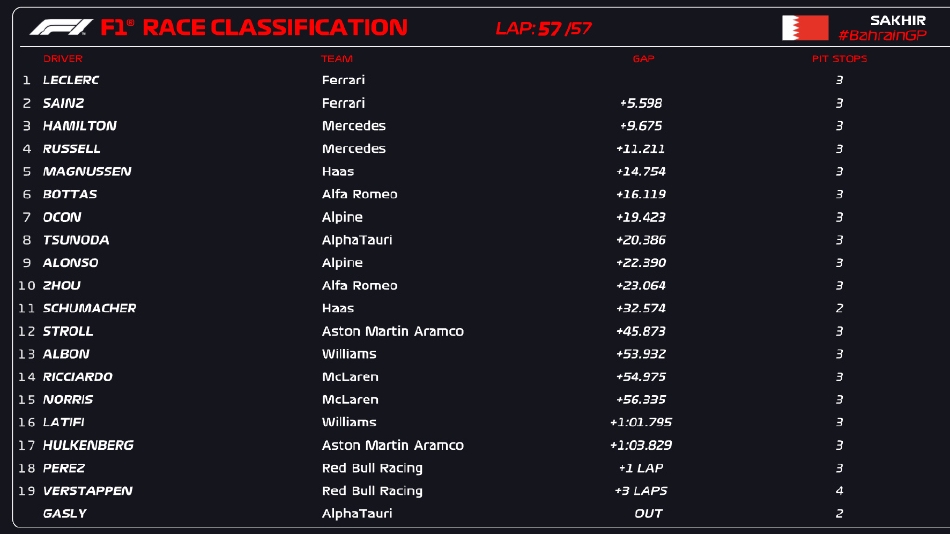The width and height of the screenshot is (950, 534).
Task: Select driver LECLERC in first place
Action: click(71, 80)
